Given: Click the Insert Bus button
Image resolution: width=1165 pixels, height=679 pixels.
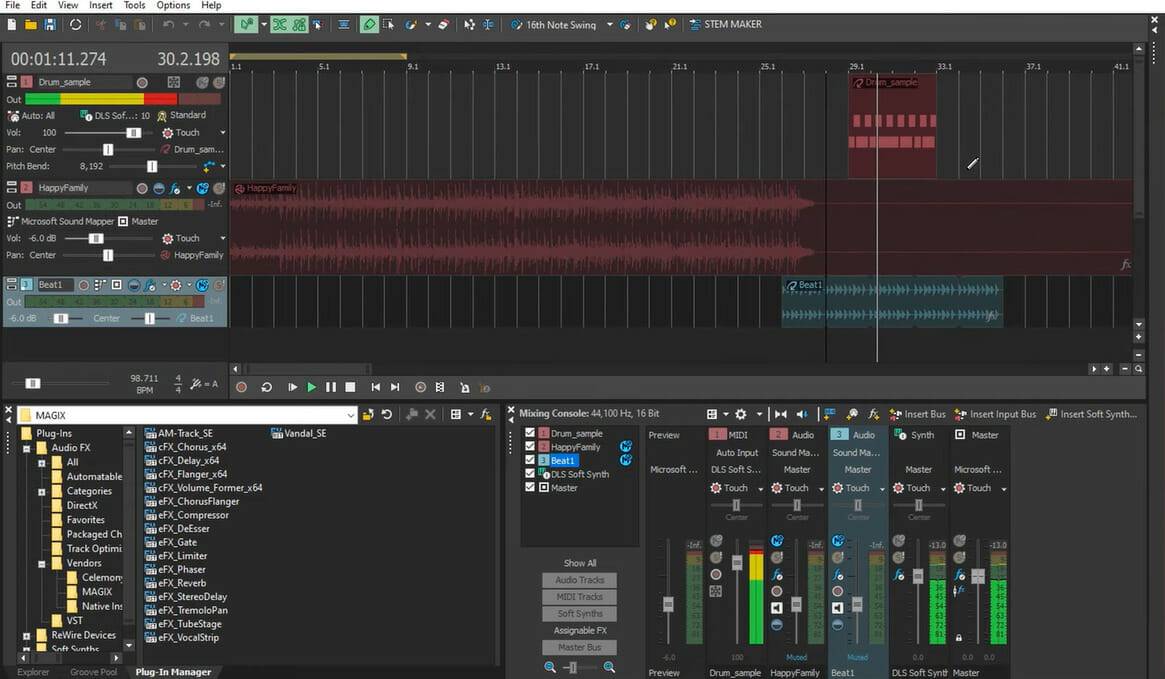Looking at the screenshot, I should [916, 414].
